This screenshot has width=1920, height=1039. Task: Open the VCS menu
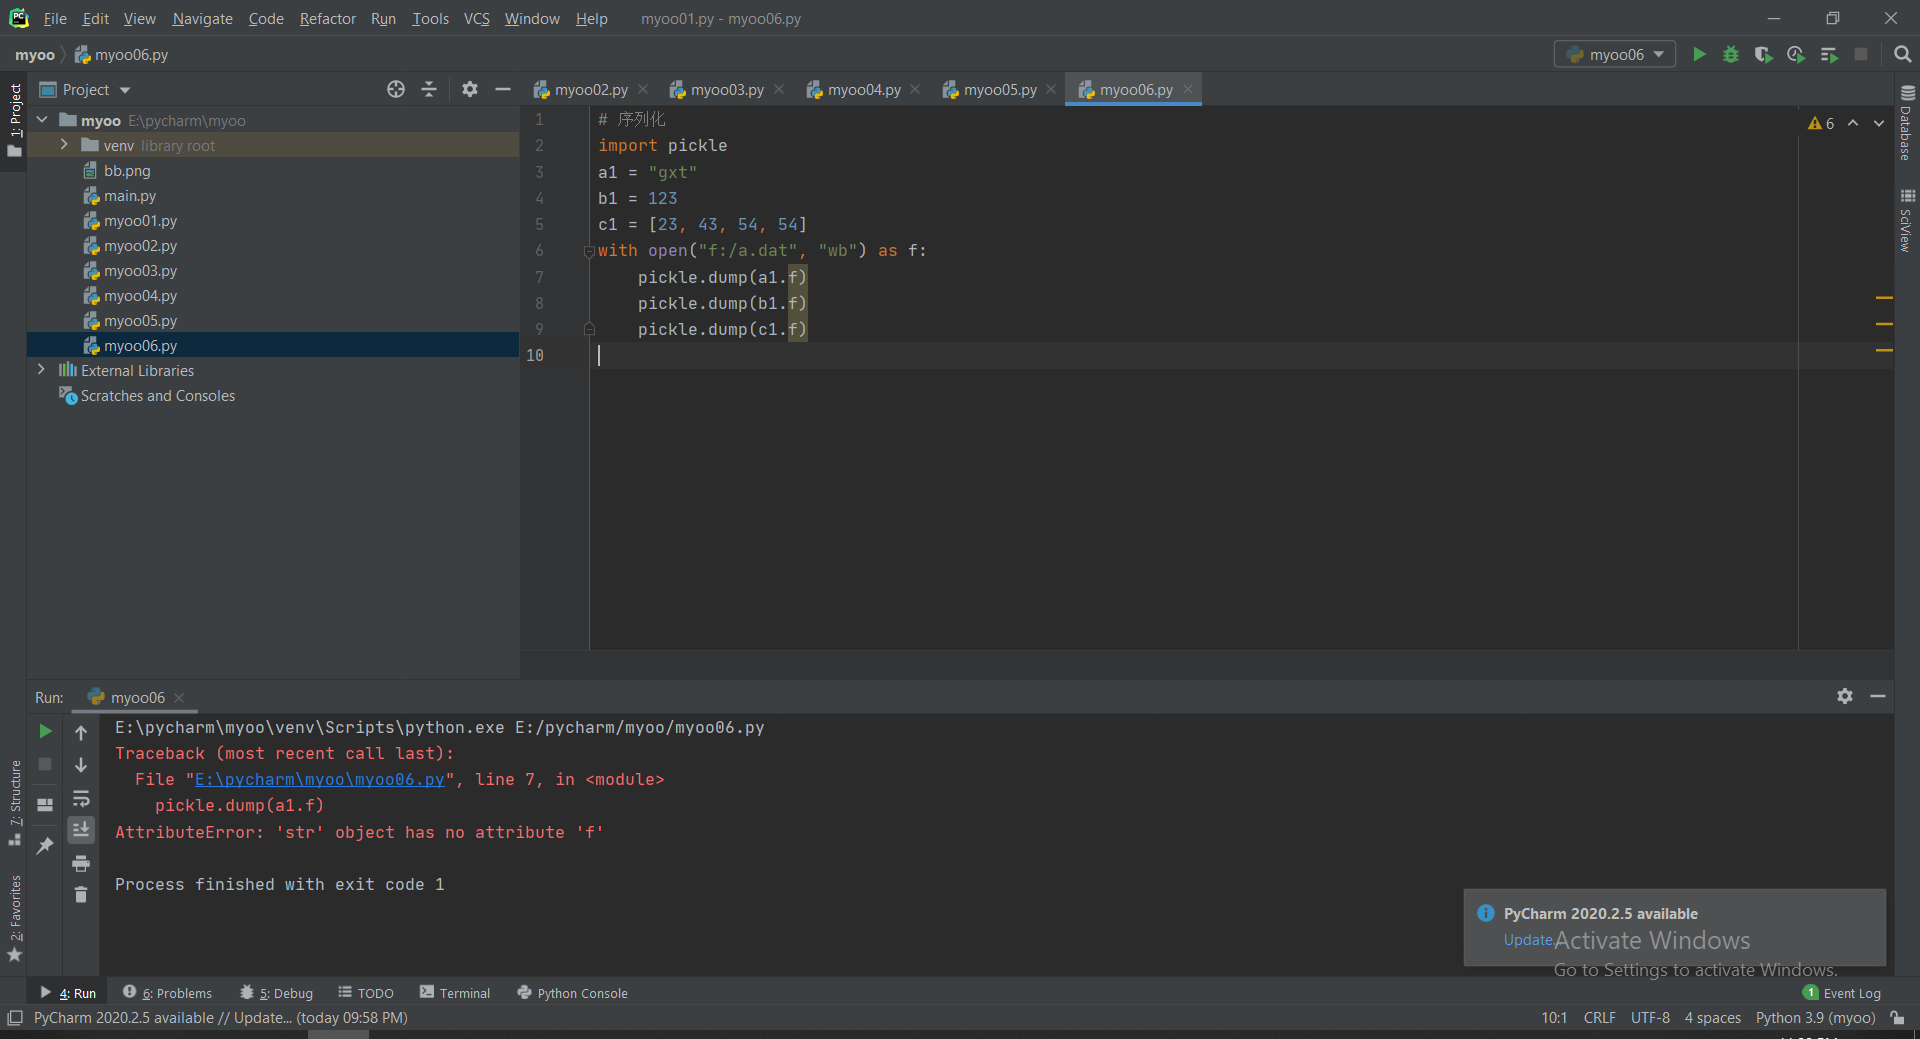pyautogui.click(x=477, y=18)
